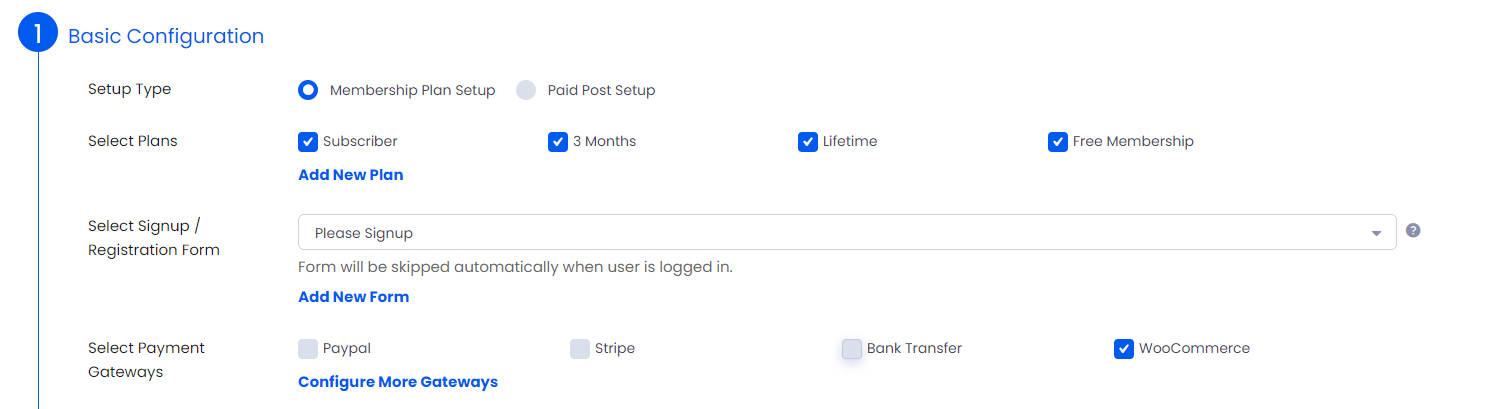Click the Add New Plan link

click(351, 175)
